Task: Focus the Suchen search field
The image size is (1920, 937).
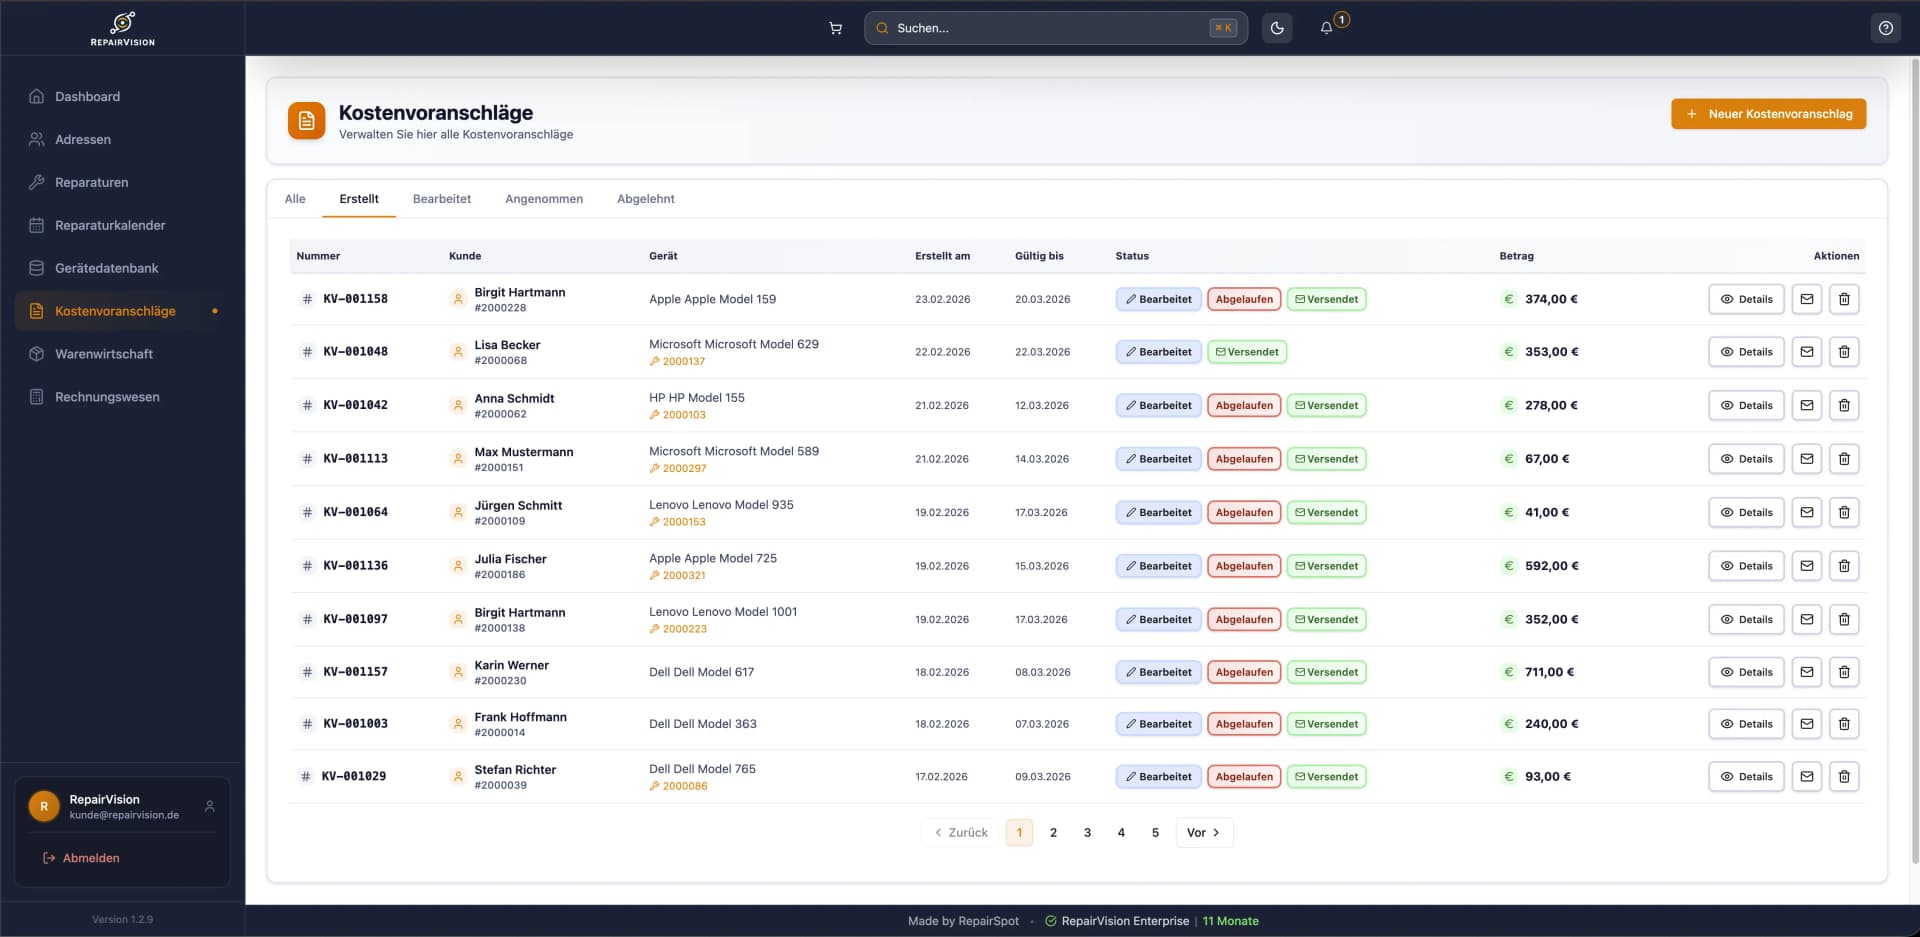Action: pyautogui.click(x=1050, y=28)
